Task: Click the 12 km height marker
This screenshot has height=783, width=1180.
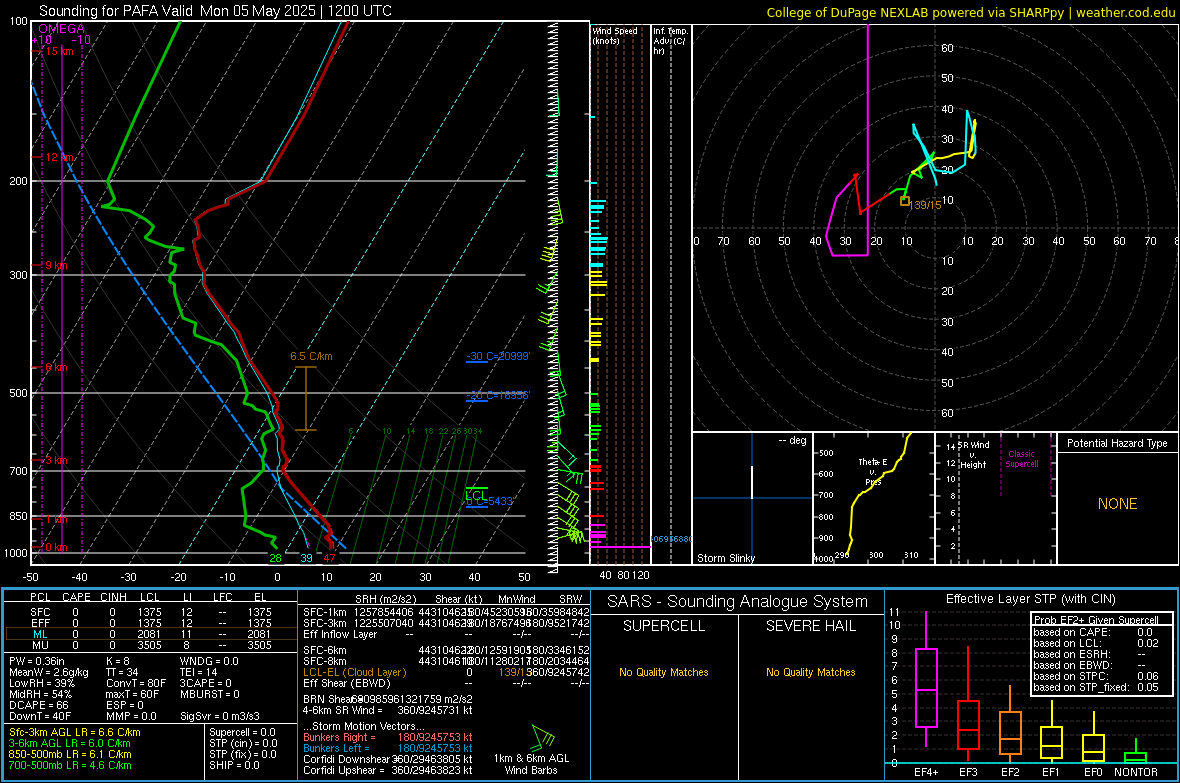Action: click(59, 157)
